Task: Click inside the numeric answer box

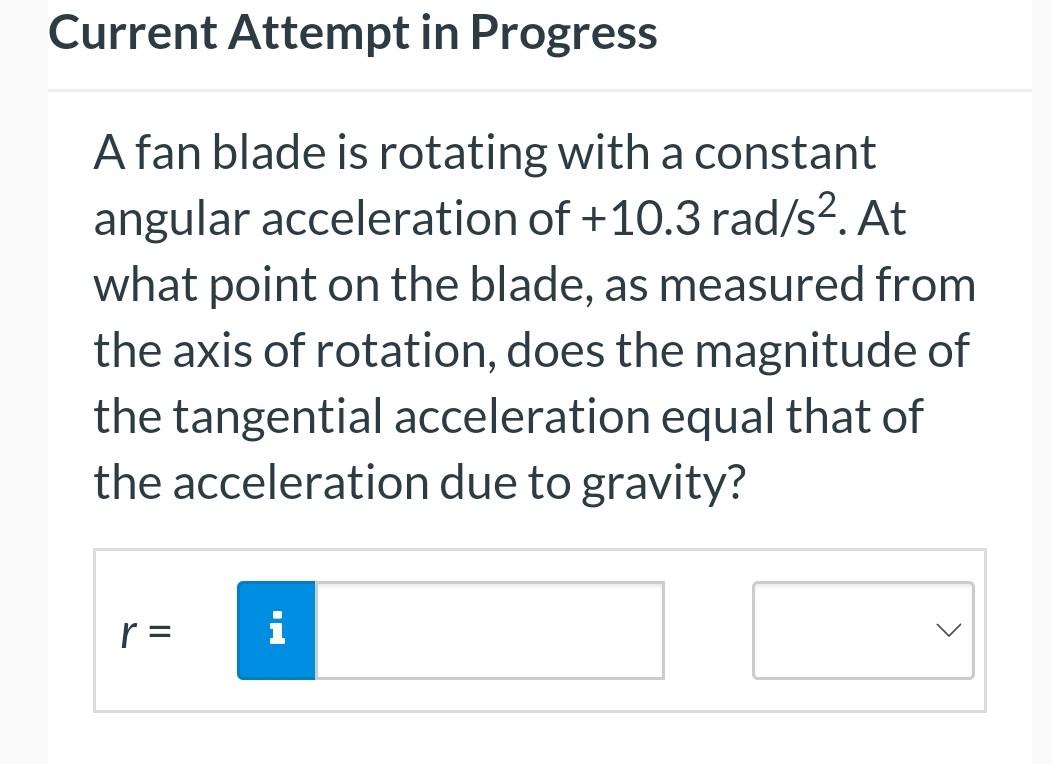Action: point(488,630)
